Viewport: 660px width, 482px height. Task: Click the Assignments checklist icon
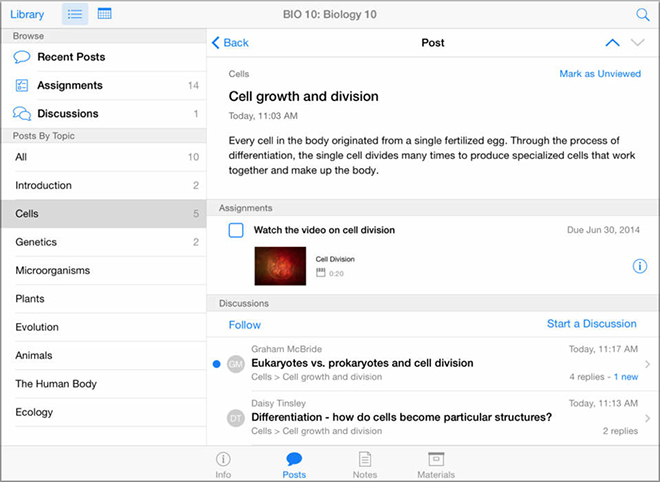coord(21,85)
